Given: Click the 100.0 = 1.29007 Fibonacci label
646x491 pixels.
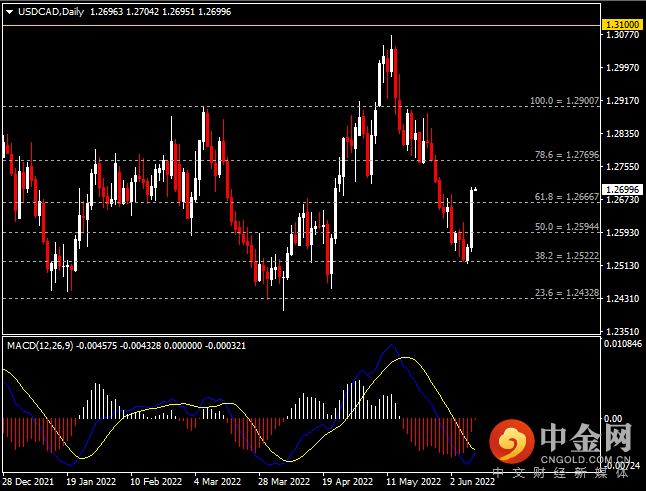Looking at the screenshot, I should click(564, 101).
